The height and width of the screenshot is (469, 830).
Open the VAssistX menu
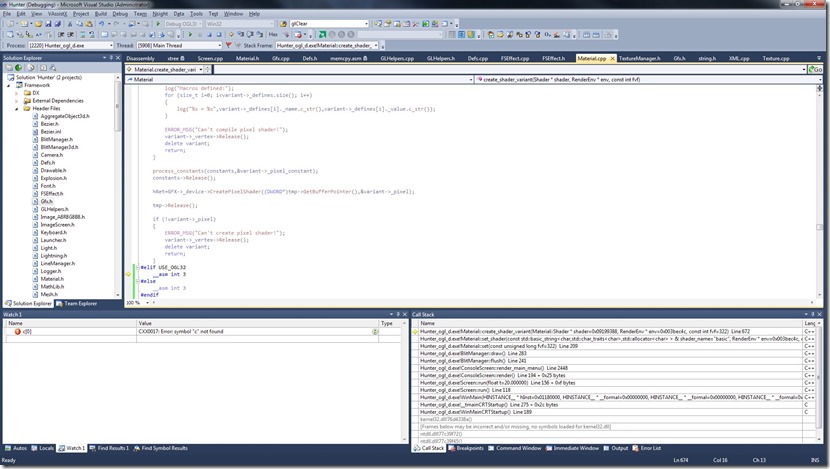pos(58,14)
